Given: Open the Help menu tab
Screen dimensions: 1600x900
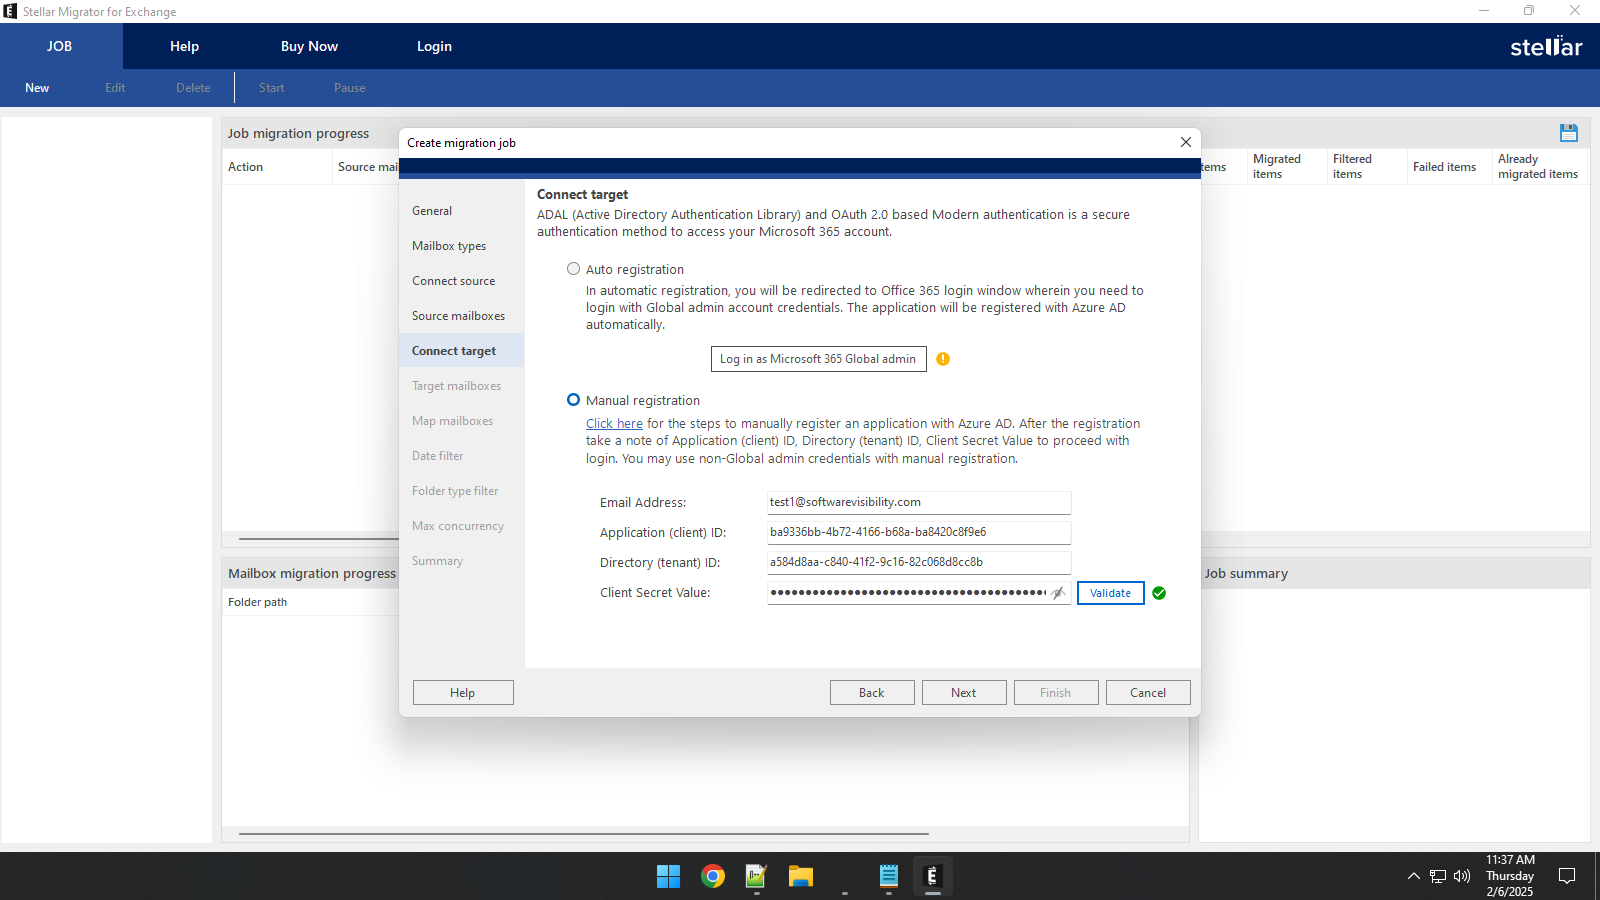Looking at the screenshot, I should pyautogui.click(x=184, y=46).
